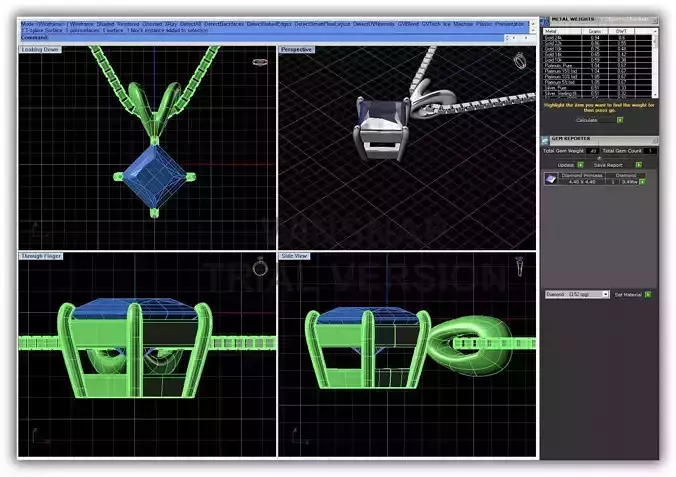Viewport: 676px width, 477px height.
Task: Click the metal weights table scroll-down arrow
Action: (x=655, y=95)
